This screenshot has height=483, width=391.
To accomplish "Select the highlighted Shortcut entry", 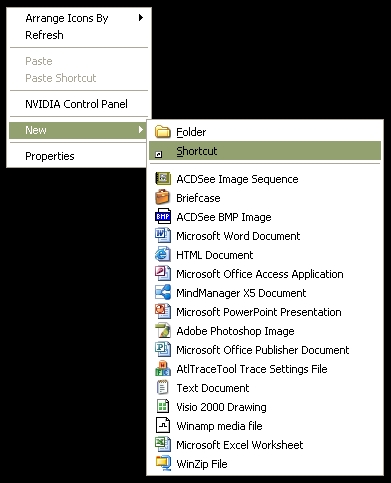I will point(265,151).
